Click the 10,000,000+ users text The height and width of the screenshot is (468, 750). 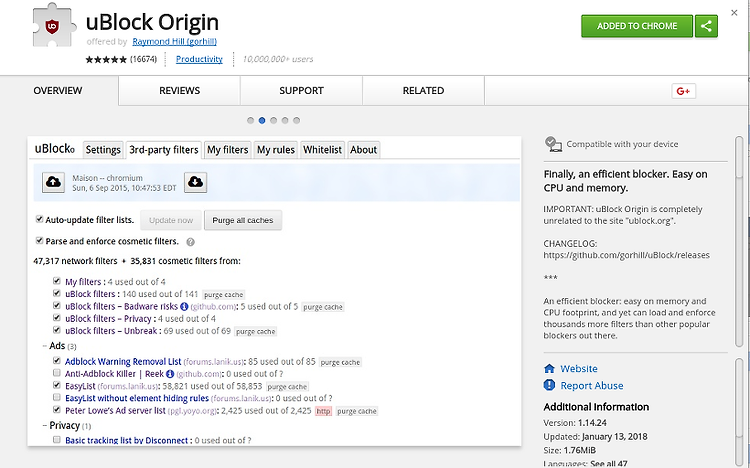[278, 59]
